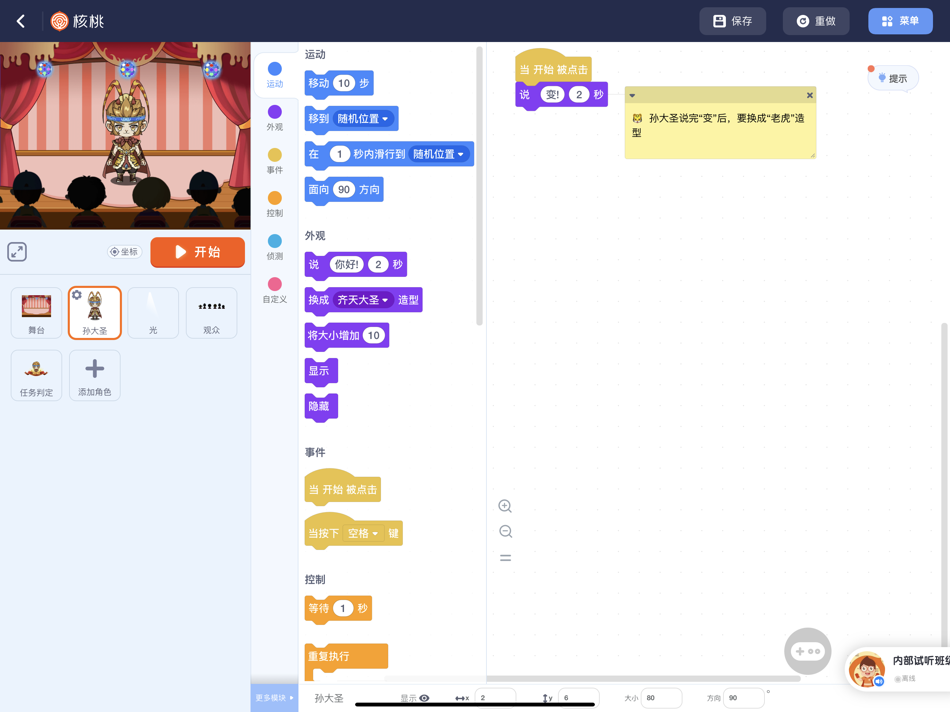Viewport: 950px width, 712px height.
Task: Expand 更多模块 more modules
Action: pos(274,698)
